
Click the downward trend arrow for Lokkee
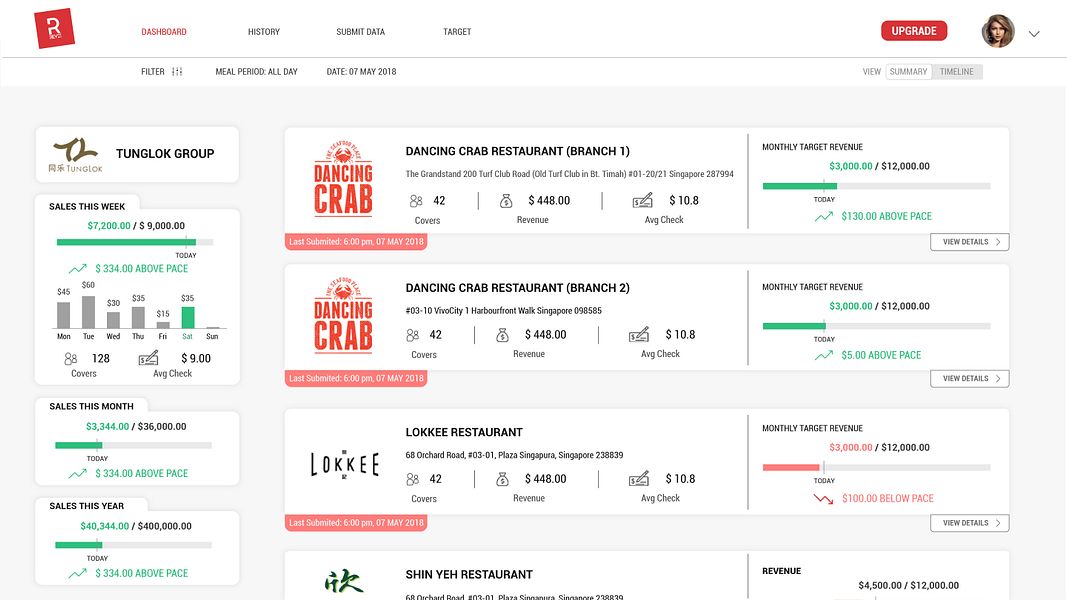click(823, 499)
